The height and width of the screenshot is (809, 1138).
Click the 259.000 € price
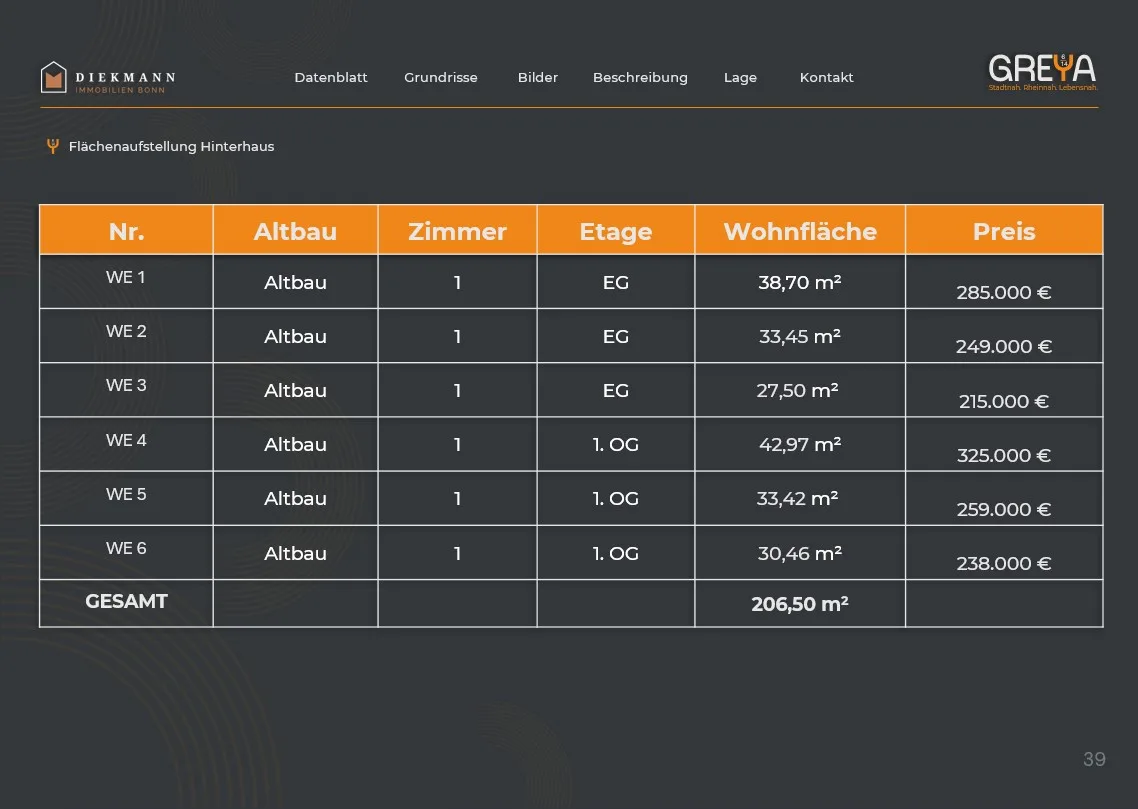click(1004, 509)
